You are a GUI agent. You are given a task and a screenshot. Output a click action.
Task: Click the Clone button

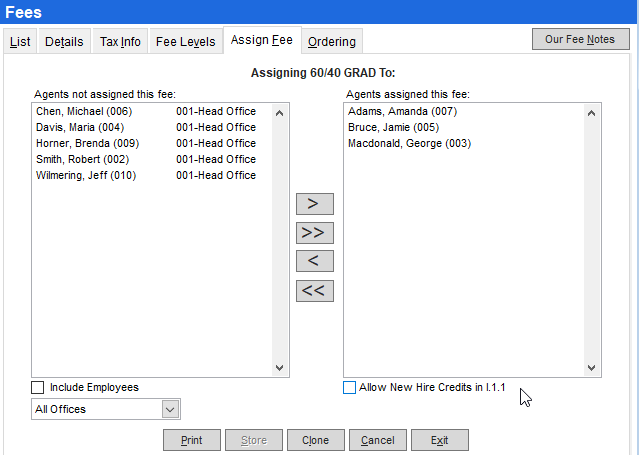(x=316, y=440)
